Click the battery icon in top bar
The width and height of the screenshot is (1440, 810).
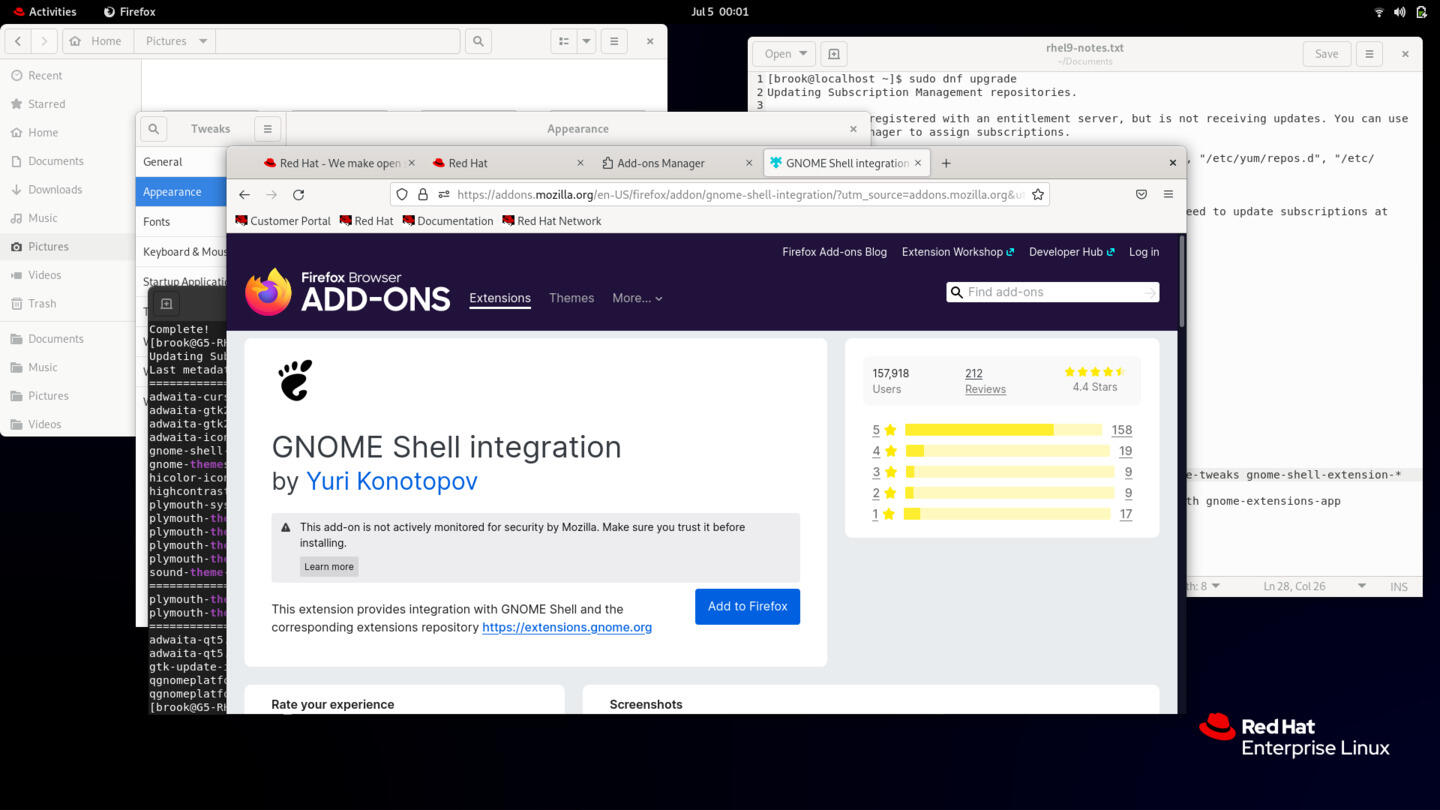[x=1421, y=12]
